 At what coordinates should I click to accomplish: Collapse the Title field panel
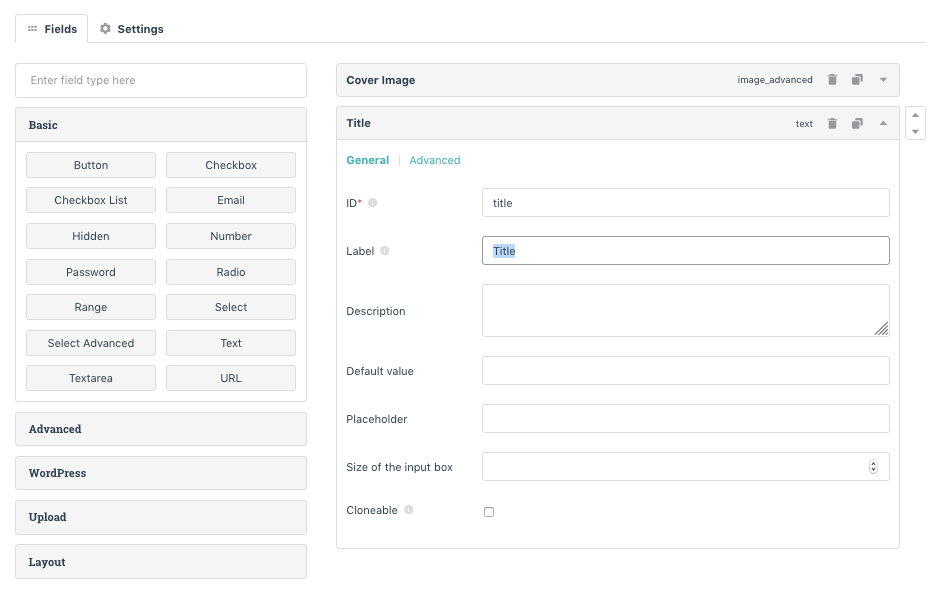883,124
